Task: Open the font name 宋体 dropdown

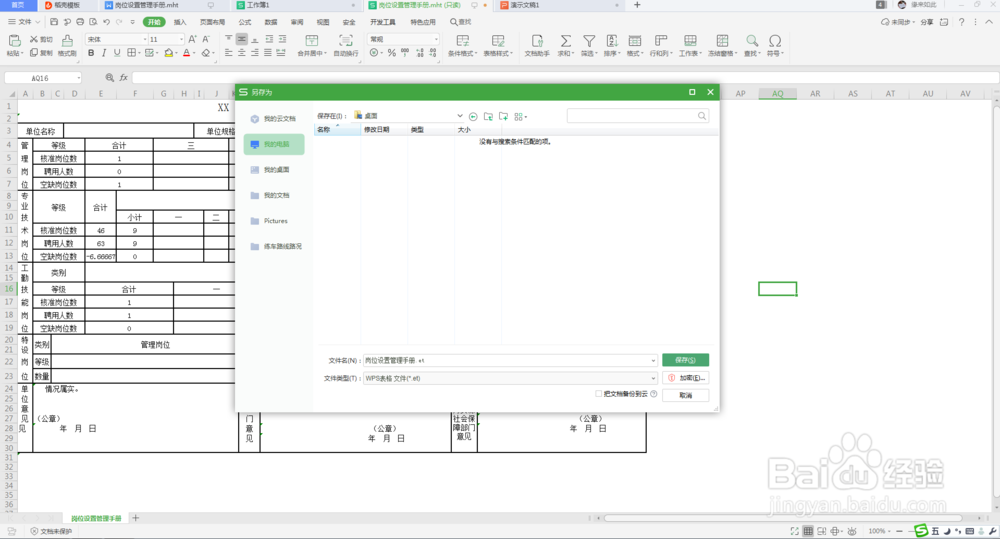Action: point(145,39)
